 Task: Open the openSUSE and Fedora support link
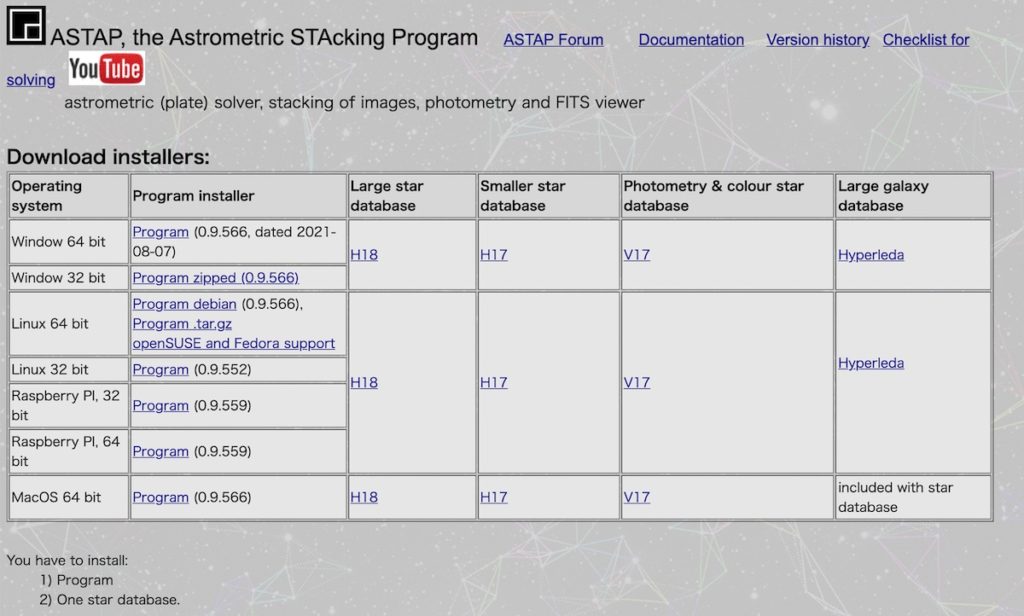[x=234, y=343]
